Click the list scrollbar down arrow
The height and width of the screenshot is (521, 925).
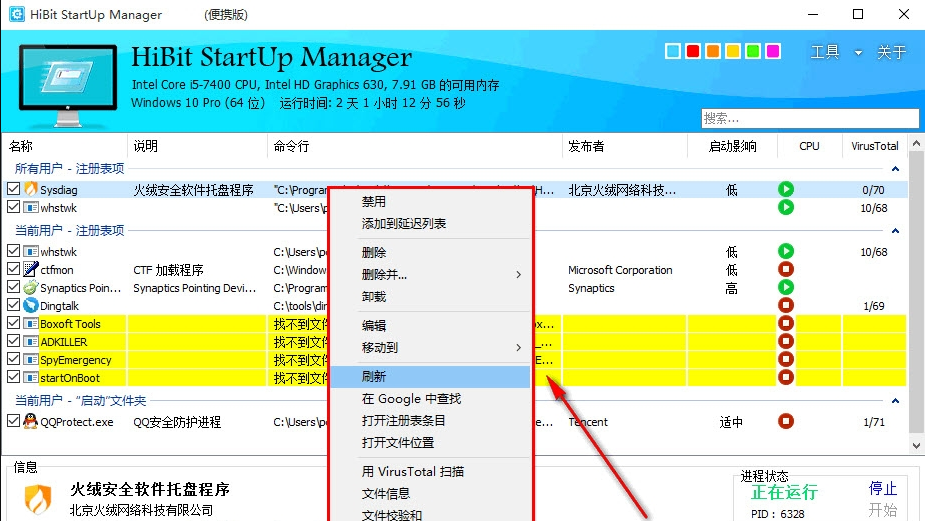pyautogui.click(x=916, y=446)
